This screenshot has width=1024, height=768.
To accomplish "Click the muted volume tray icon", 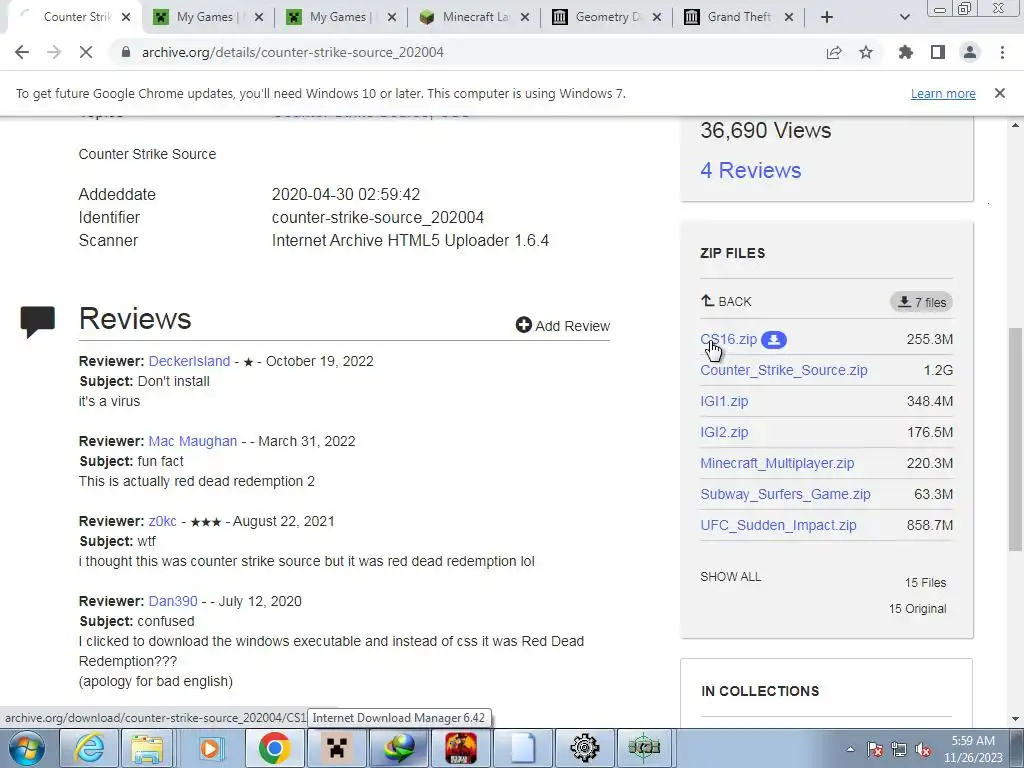I will (923, 750).
